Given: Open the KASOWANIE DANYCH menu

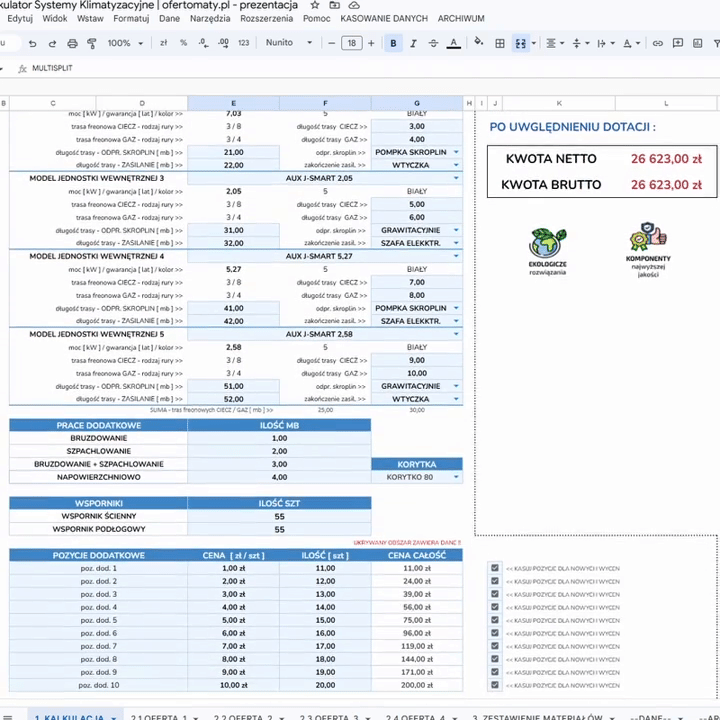Looking at the screenshot, I should pyautogui.click(x=383, y=19).
